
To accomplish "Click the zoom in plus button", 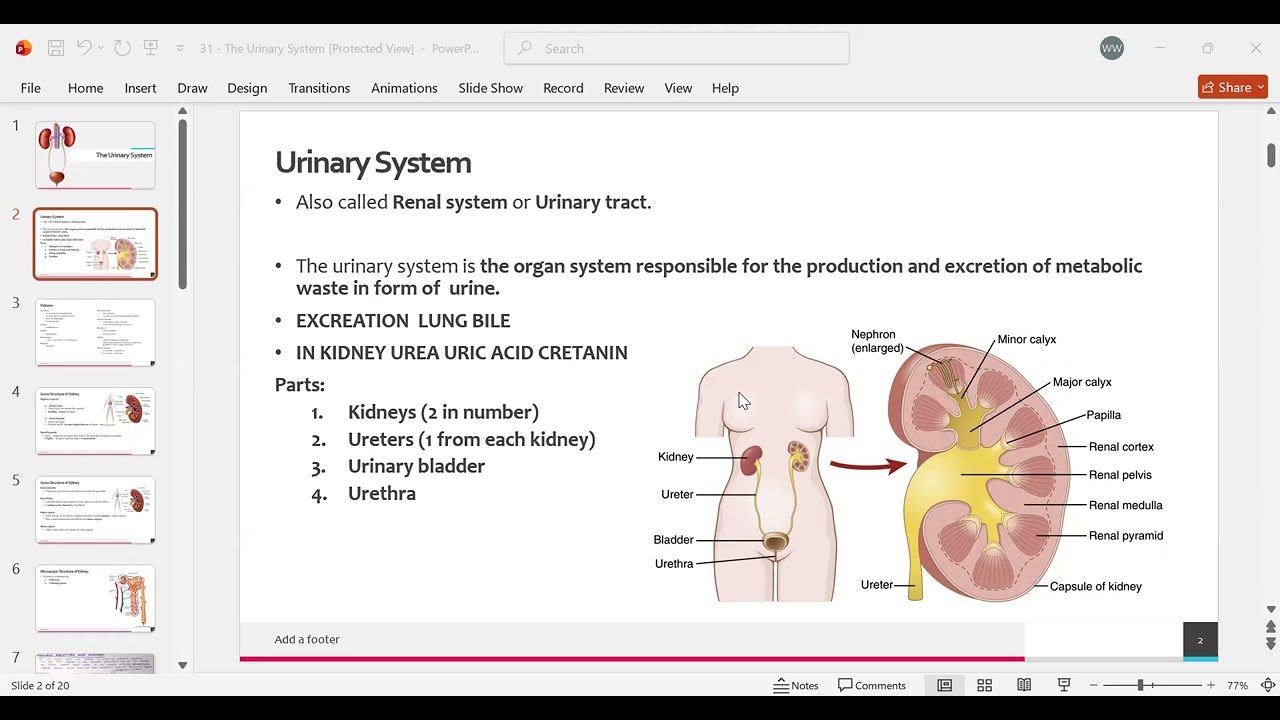I will (1211, 685).
